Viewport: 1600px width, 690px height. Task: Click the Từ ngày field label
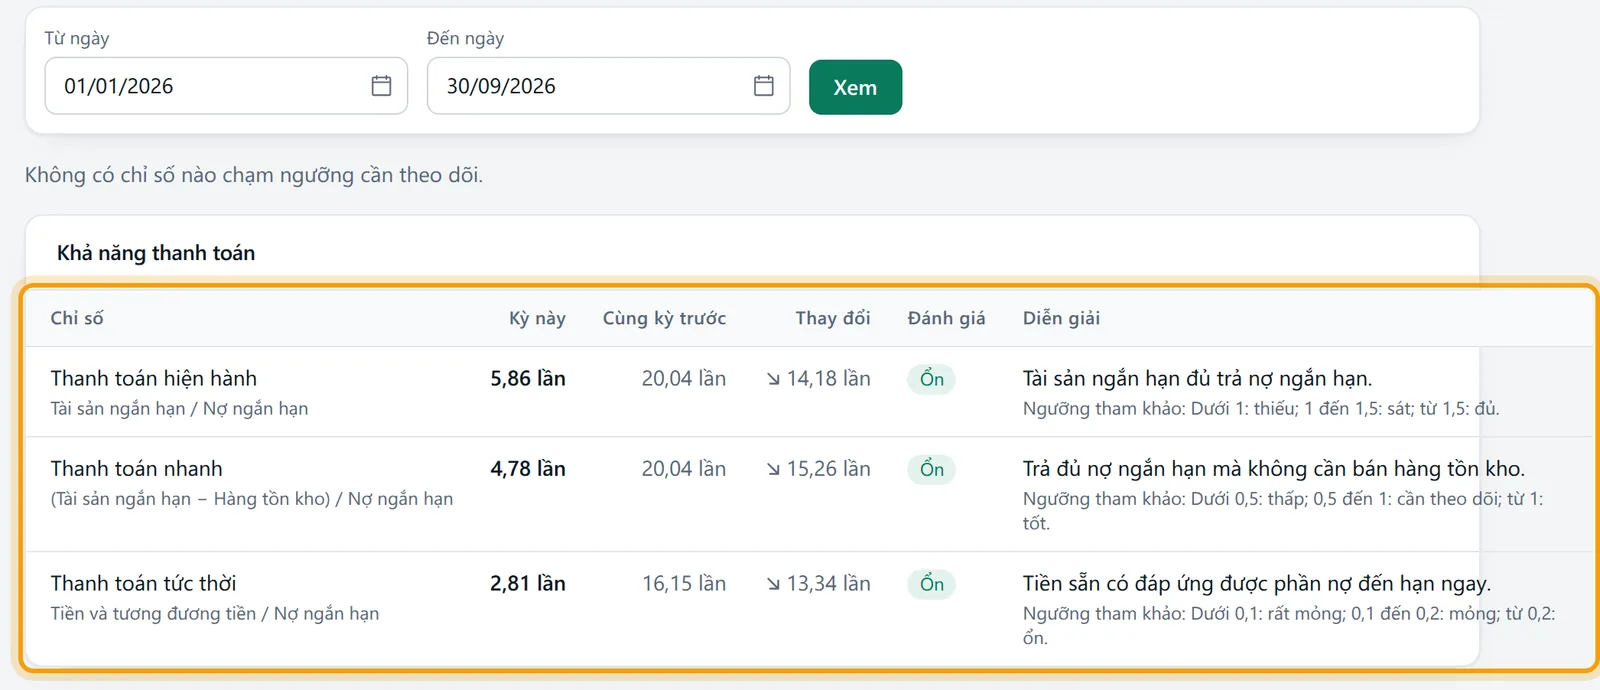tap(77, 38)
